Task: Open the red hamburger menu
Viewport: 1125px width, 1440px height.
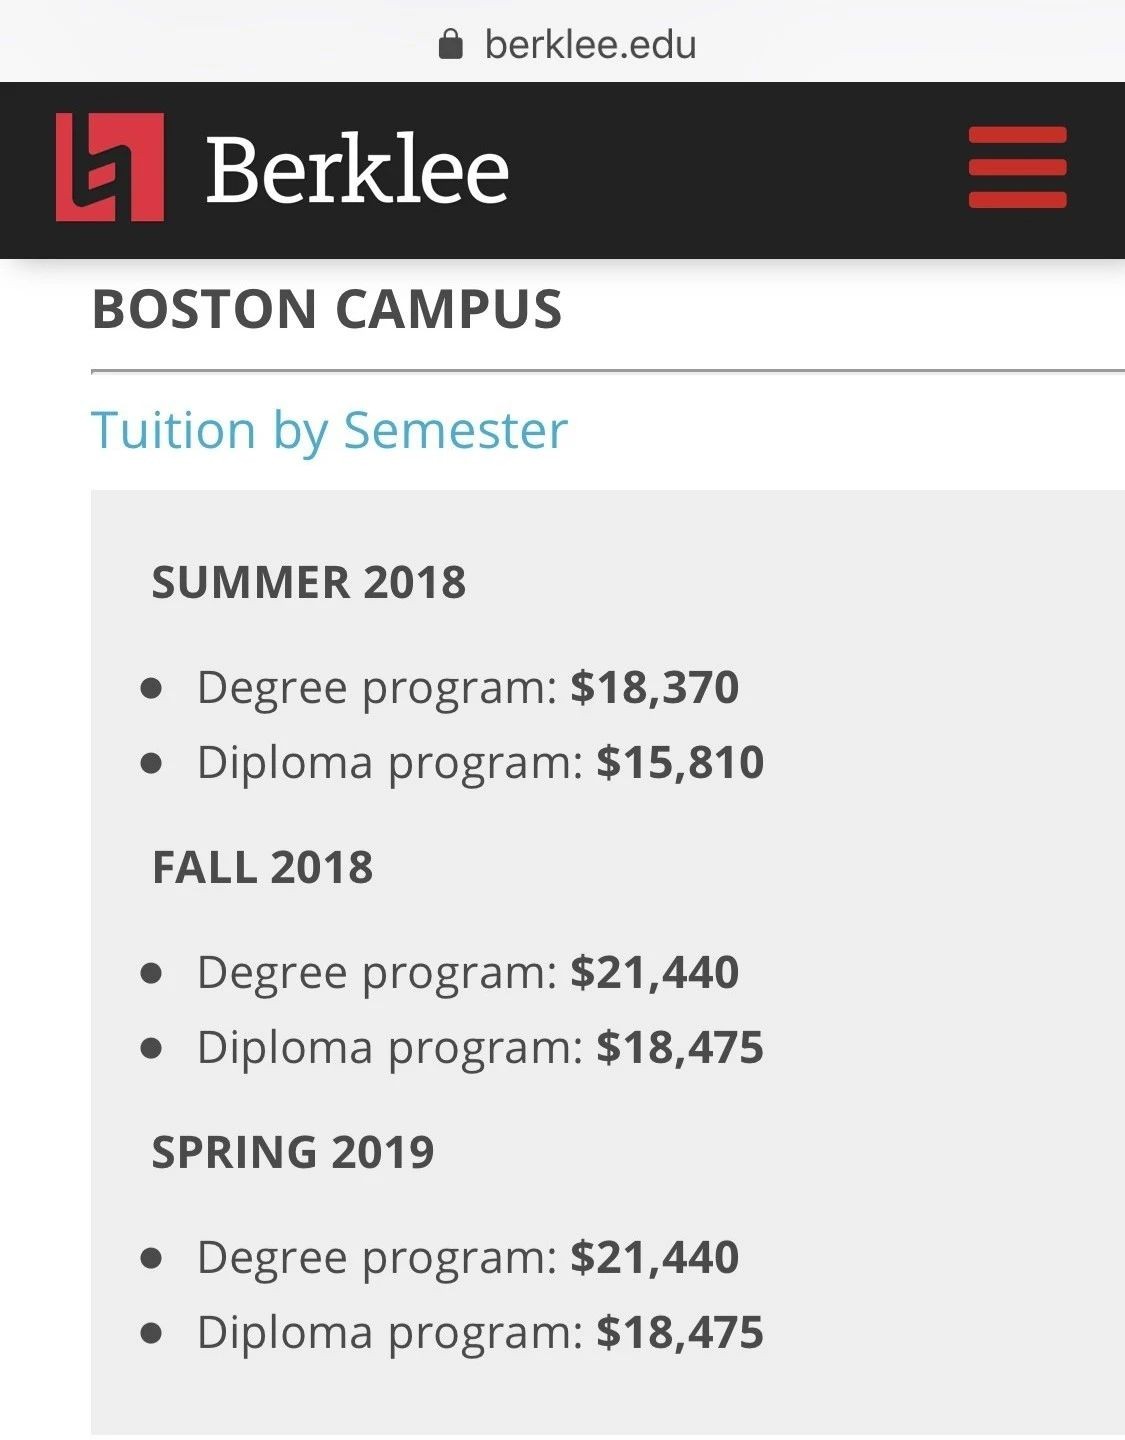Action: tap(1017, 167)
